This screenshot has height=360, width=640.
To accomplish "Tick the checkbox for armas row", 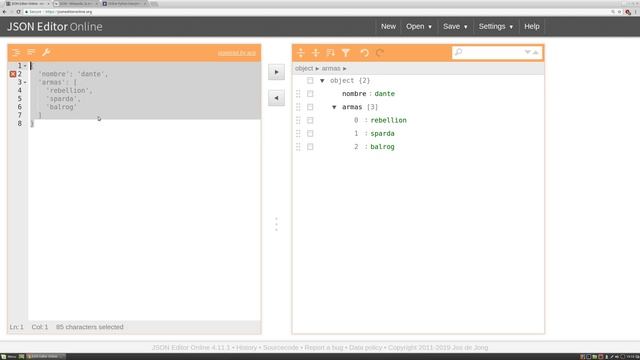I will click(x=310, y=107).
